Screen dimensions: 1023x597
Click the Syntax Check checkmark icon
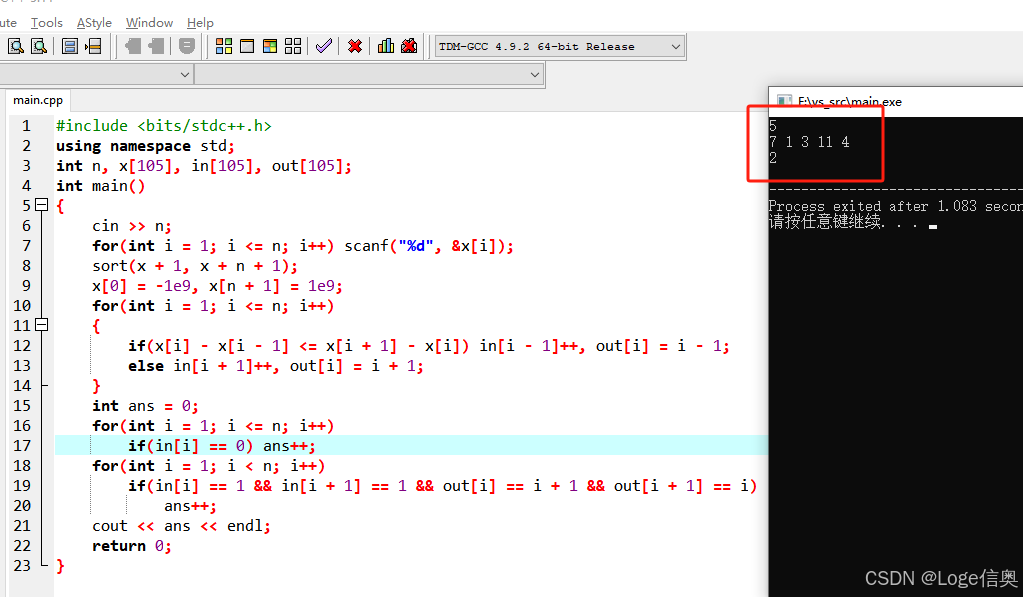pos(324,46)
